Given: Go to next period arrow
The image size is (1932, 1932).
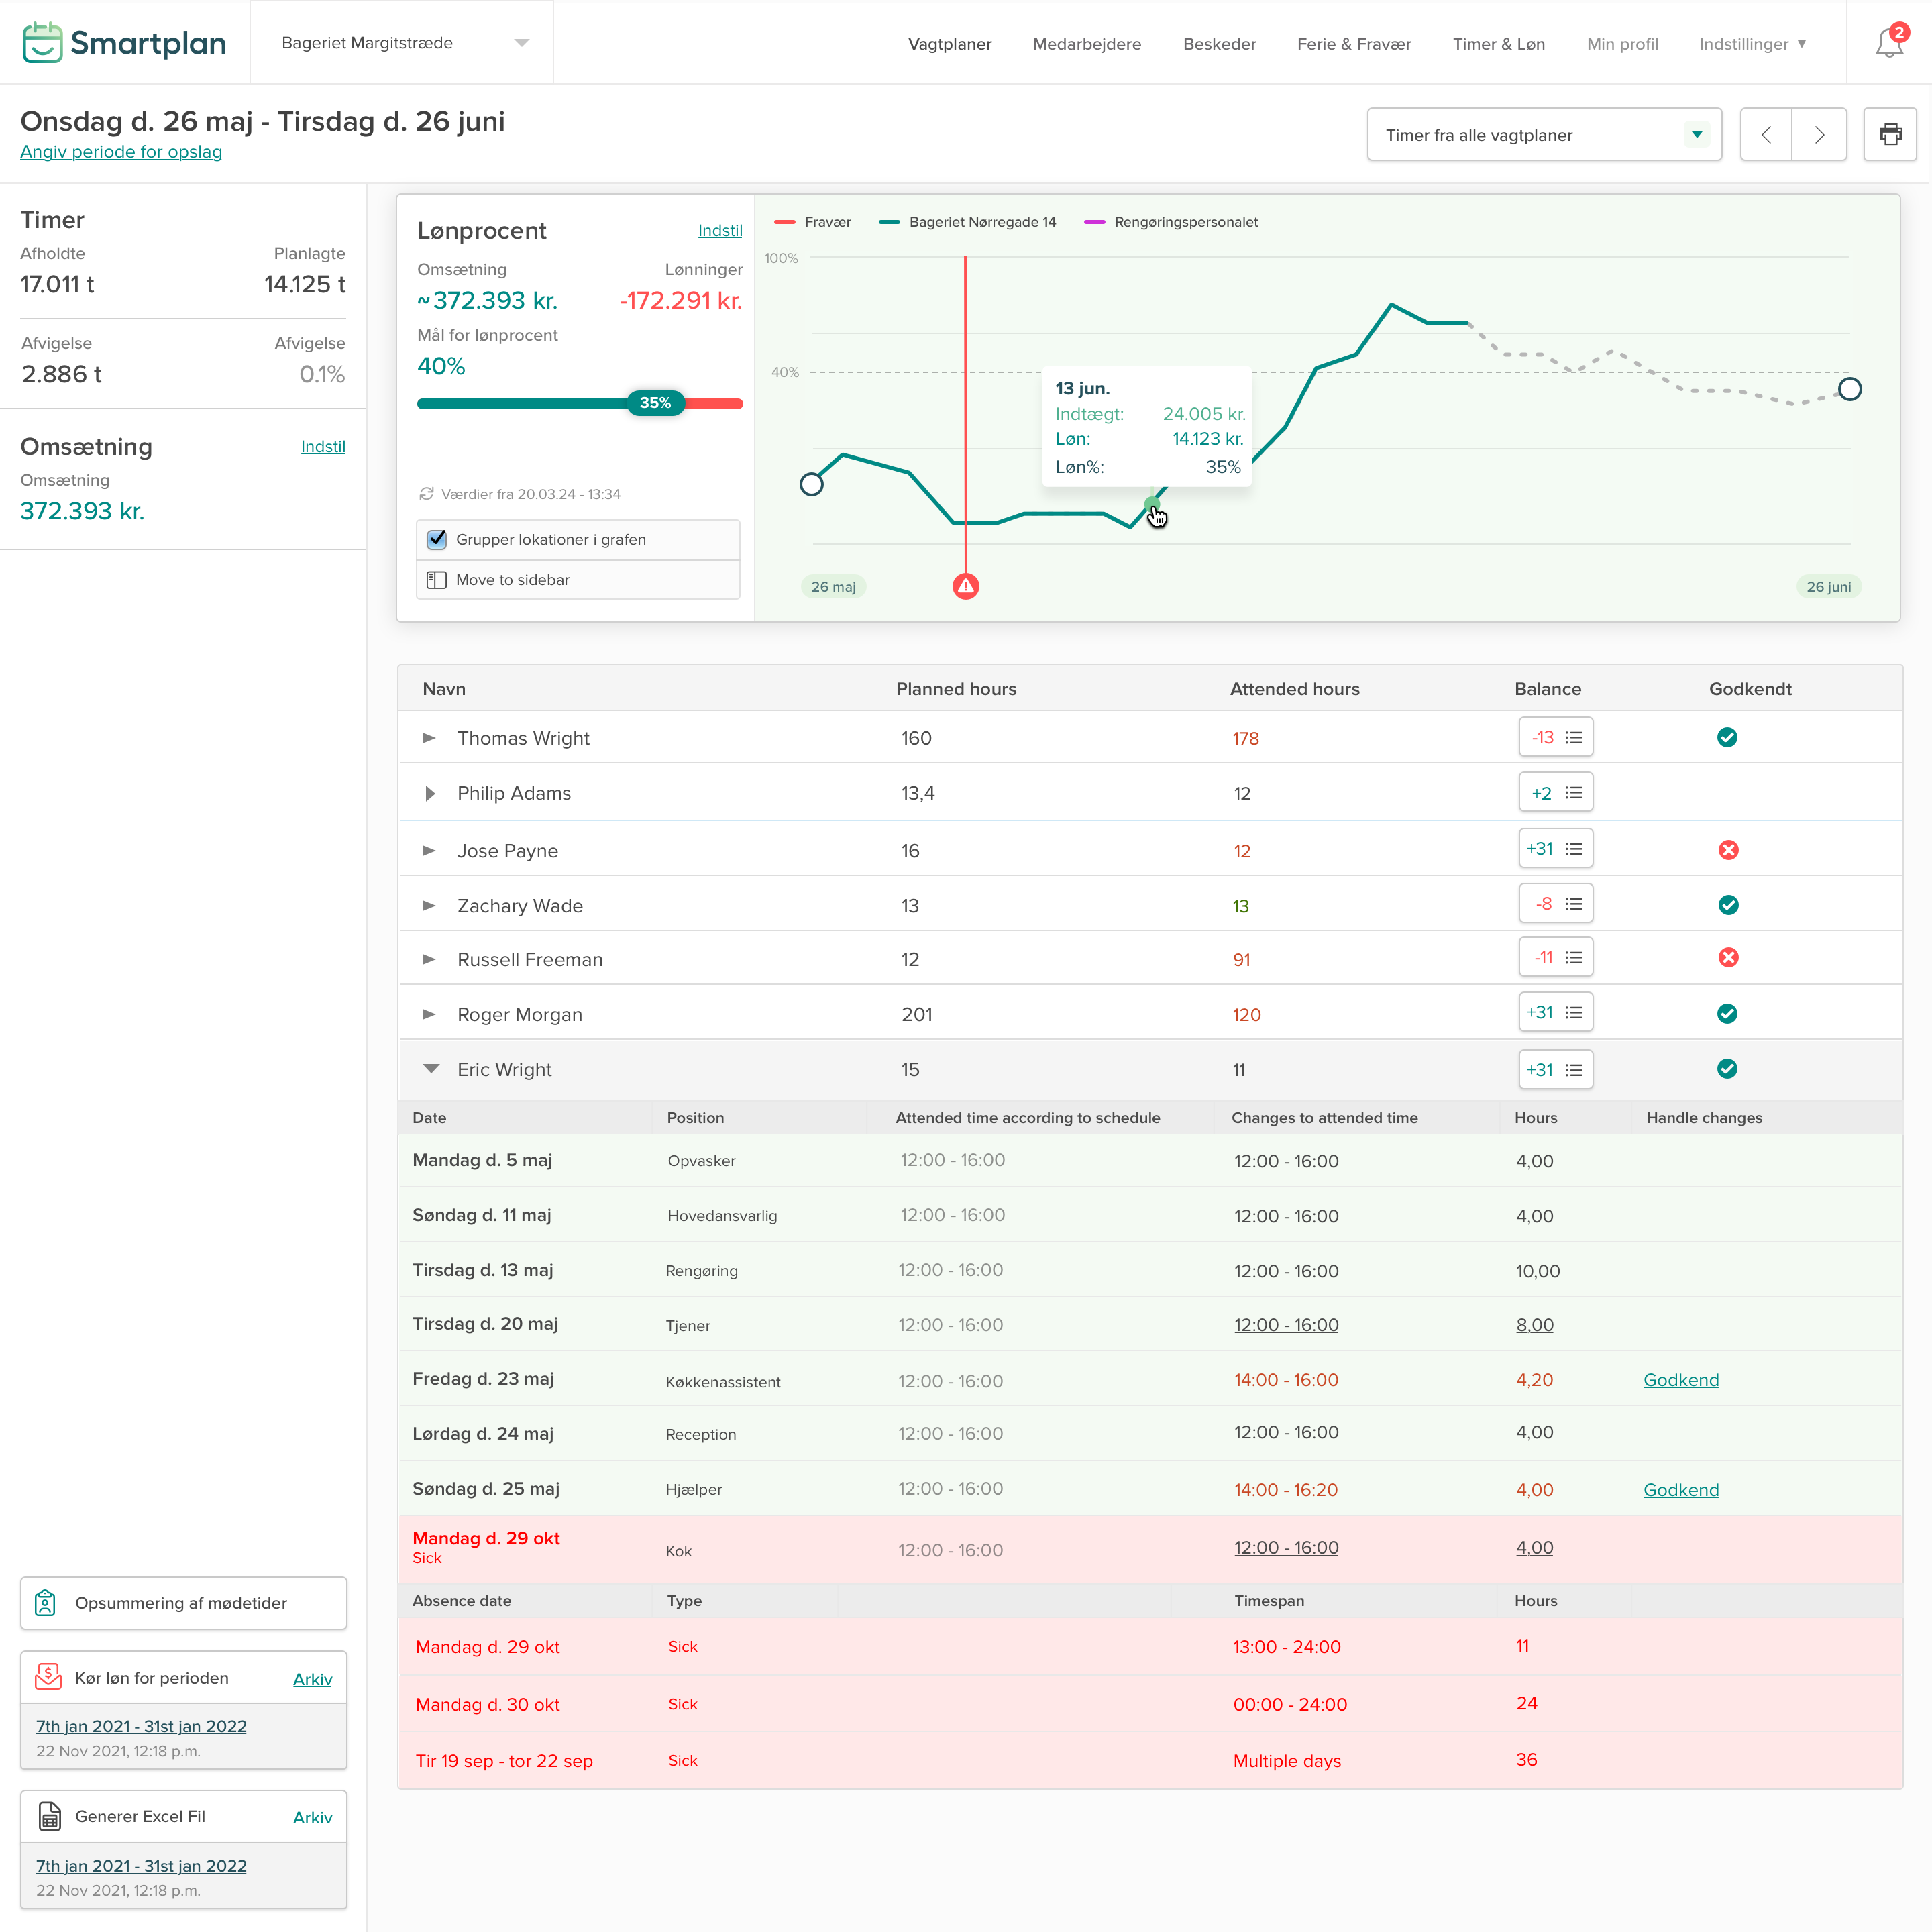Looking at the screenshot, I should pyautogui.click(x=1819, y=134).
